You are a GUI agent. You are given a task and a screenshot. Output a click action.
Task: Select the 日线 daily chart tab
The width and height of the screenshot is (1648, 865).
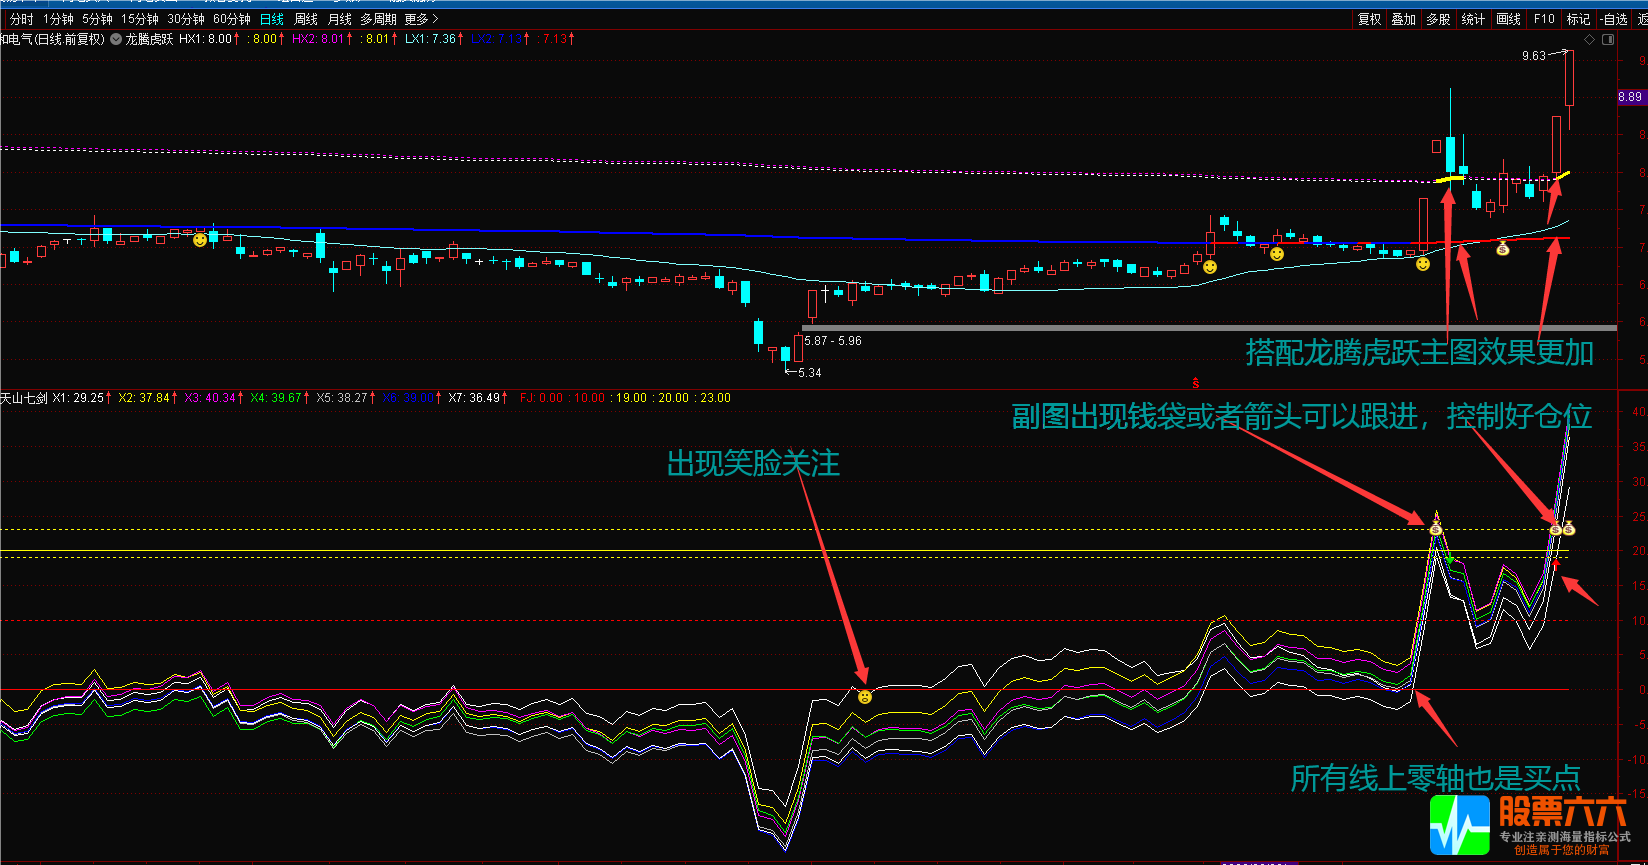(272, 19)
